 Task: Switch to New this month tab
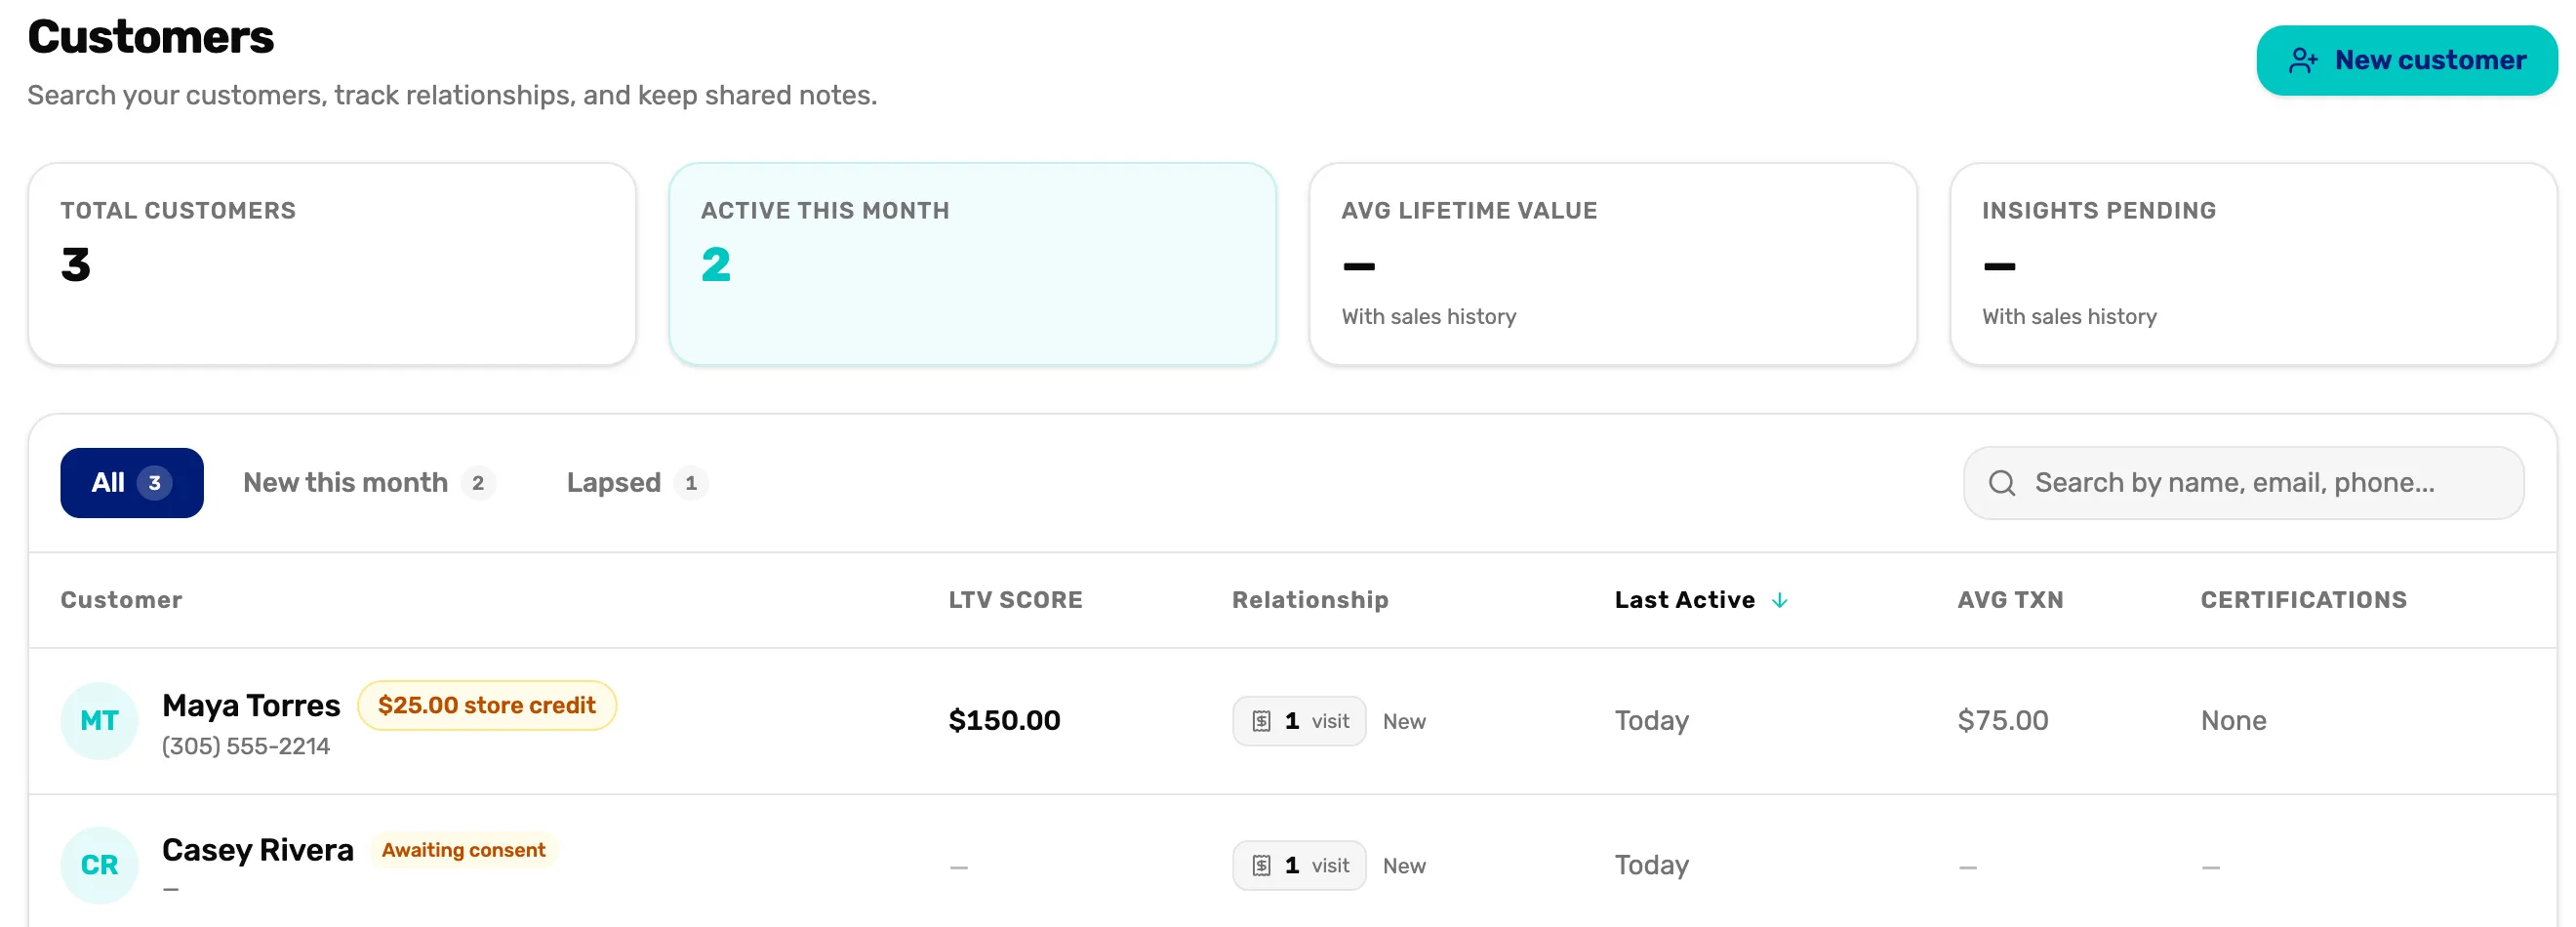point(369,483)
